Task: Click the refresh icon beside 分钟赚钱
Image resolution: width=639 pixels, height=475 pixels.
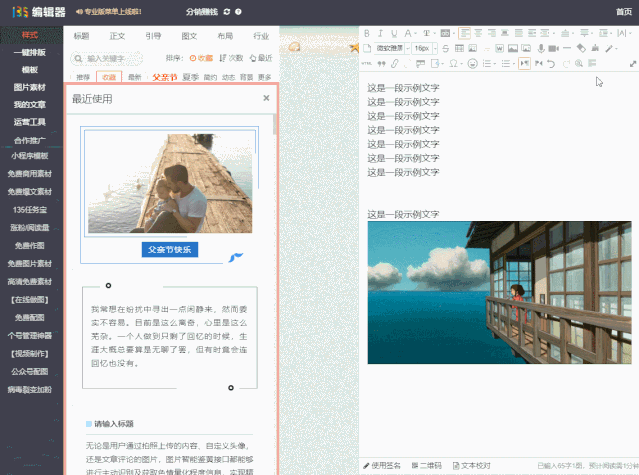Action: [226, 12]
